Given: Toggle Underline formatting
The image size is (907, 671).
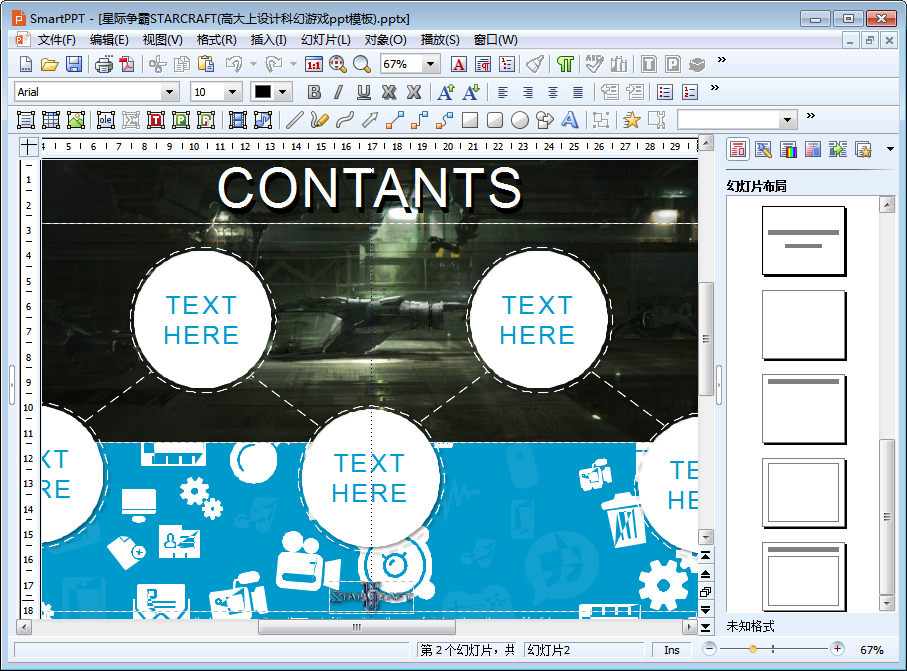Looking at the screenshot, I should click(363, 92).
